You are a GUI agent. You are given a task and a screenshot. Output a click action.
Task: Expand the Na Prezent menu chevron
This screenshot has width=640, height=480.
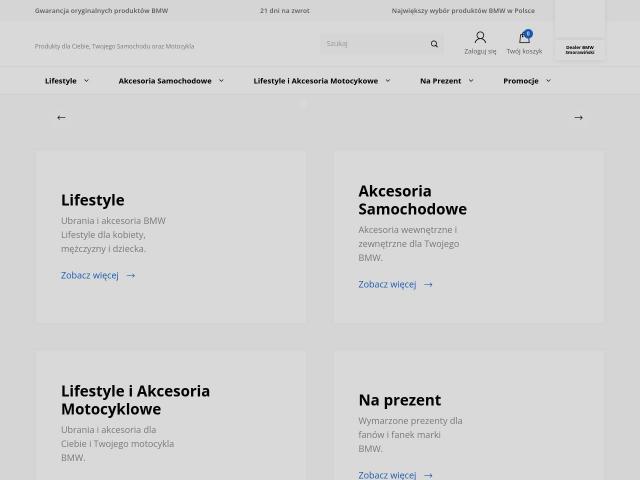coord(471,81)
